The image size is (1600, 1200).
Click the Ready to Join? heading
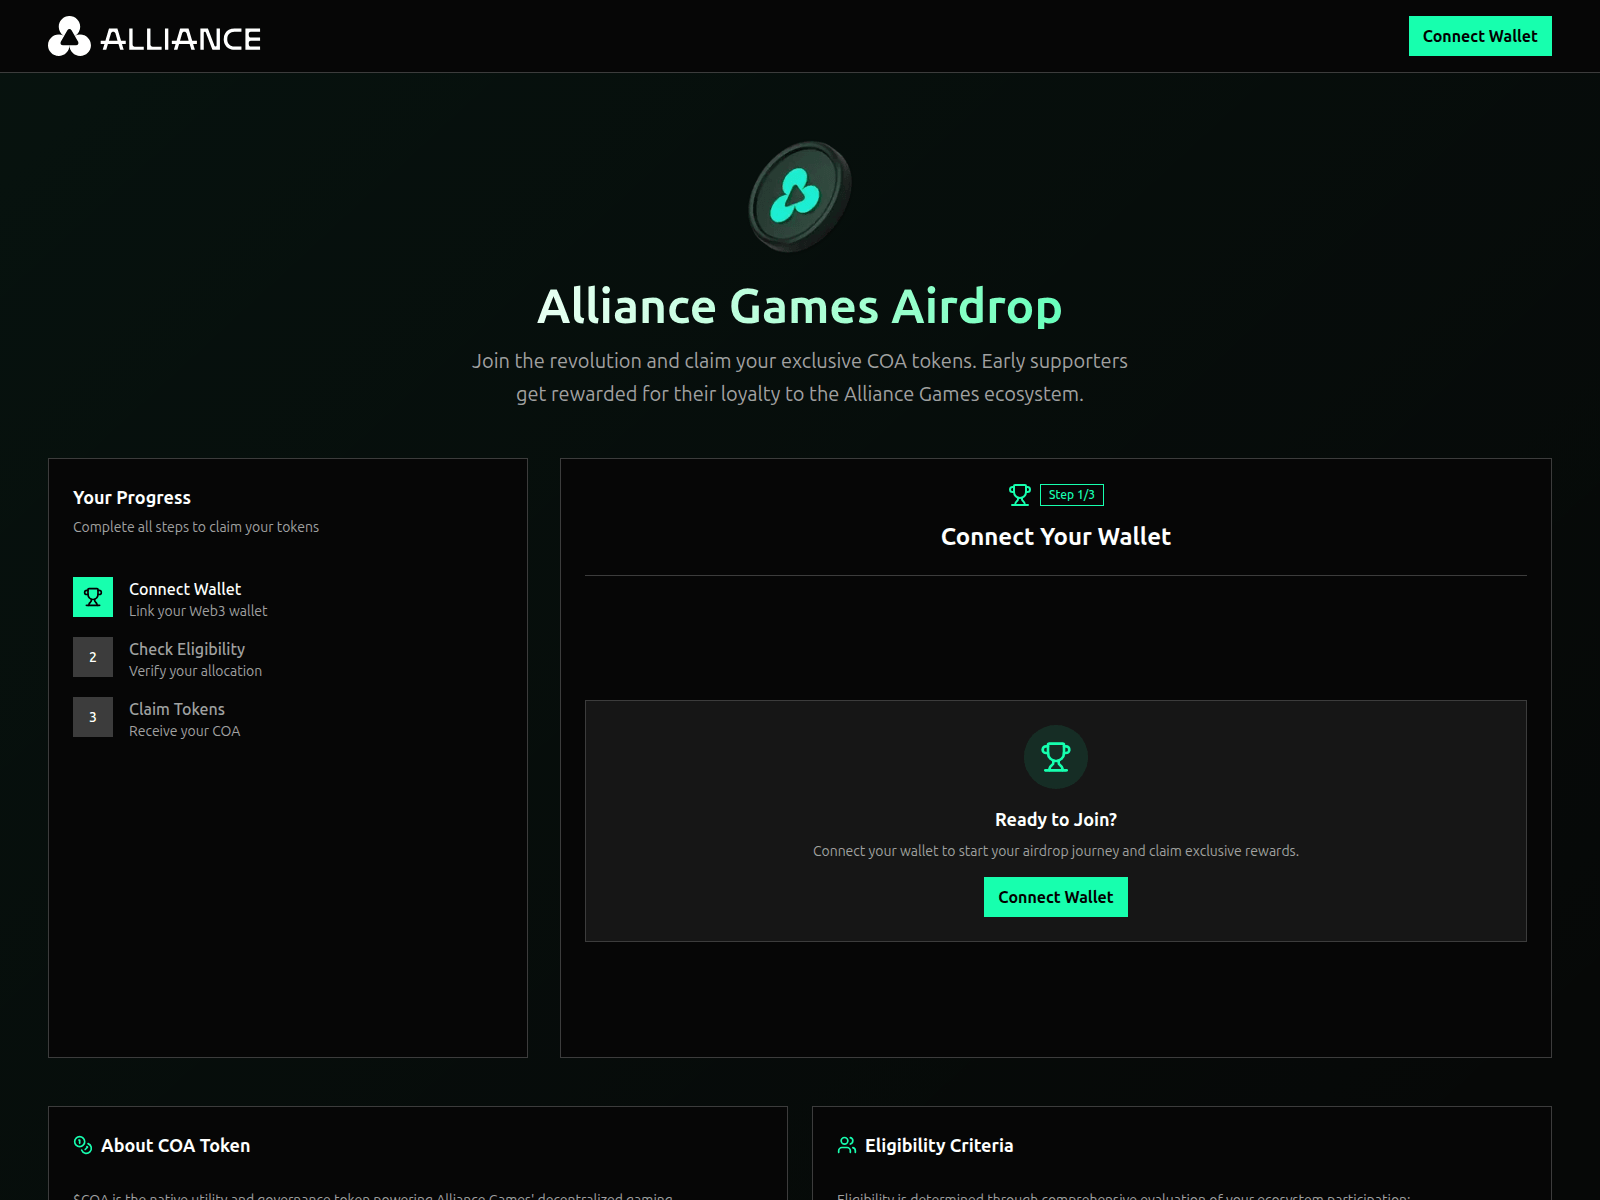coord(1056,820)
